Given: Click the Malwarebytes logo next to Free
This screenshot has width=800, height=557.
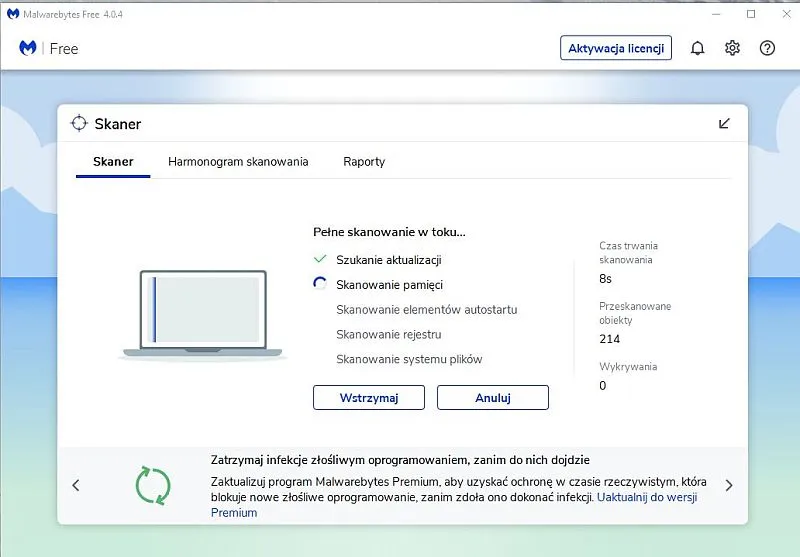Looking at the screenshot, I should click(28, 48).
